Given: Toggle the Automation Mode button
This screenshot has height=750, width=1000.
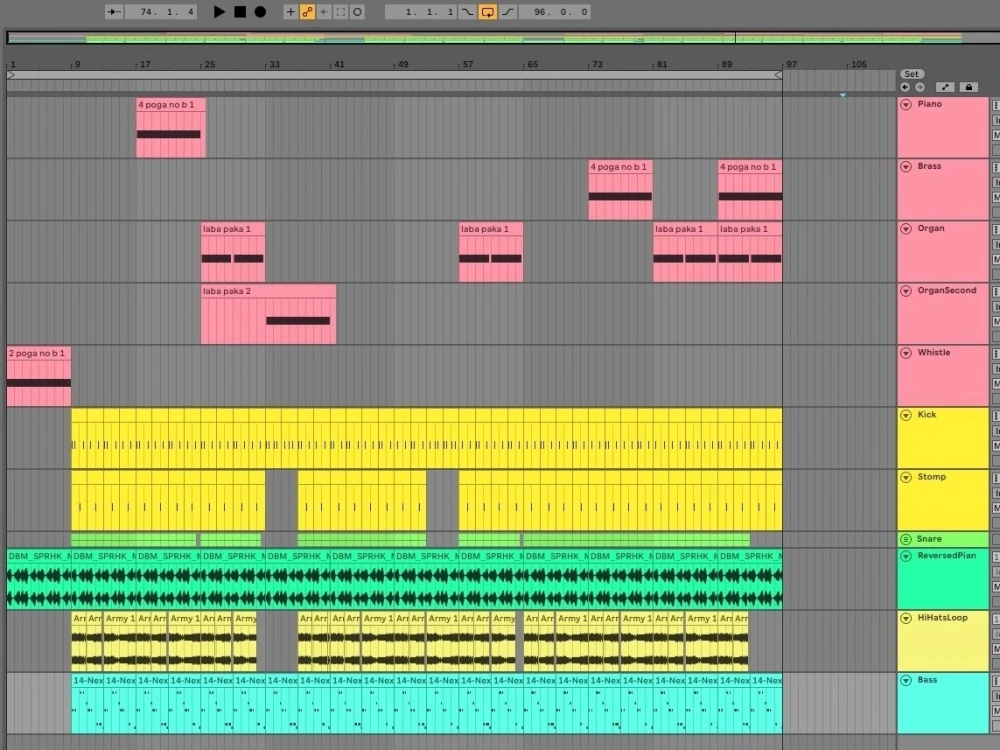Looking at the screenshot, I should coord(945,87).
